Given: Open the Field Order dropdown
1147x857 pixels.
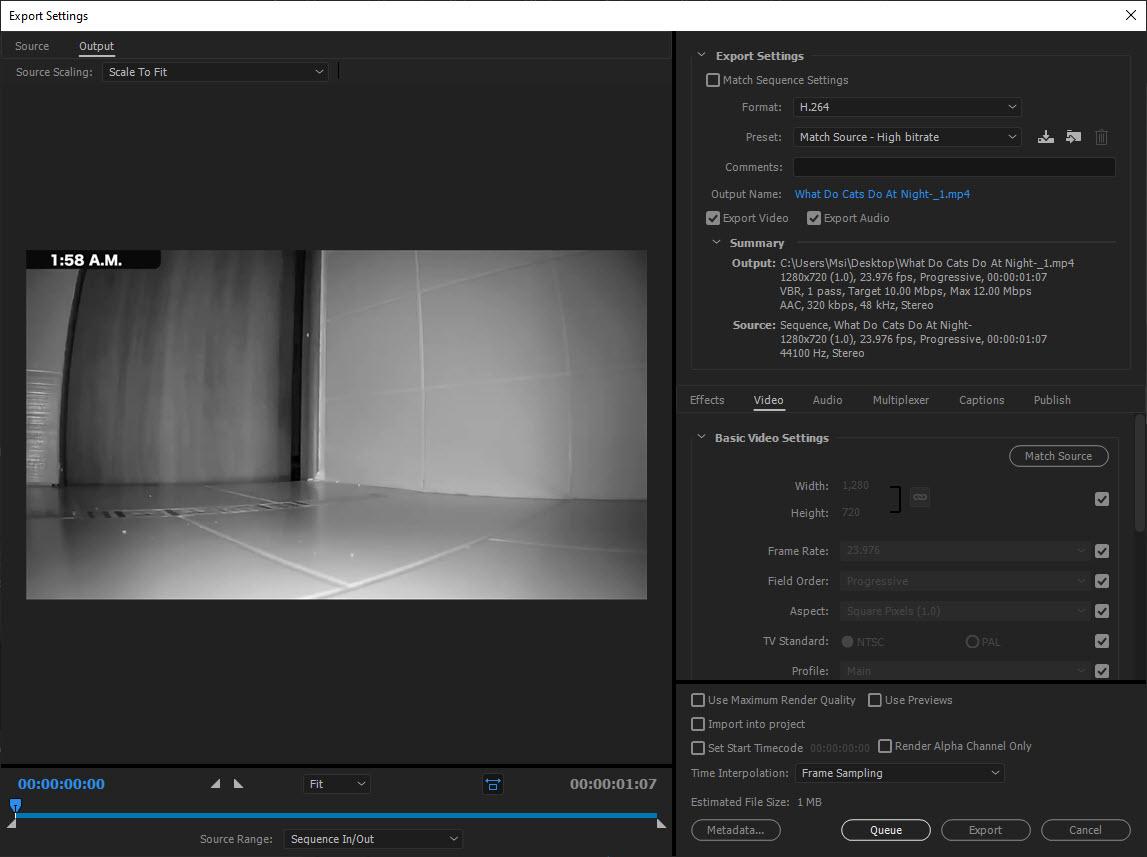Looking at the screenshot, I should (965, 581).
